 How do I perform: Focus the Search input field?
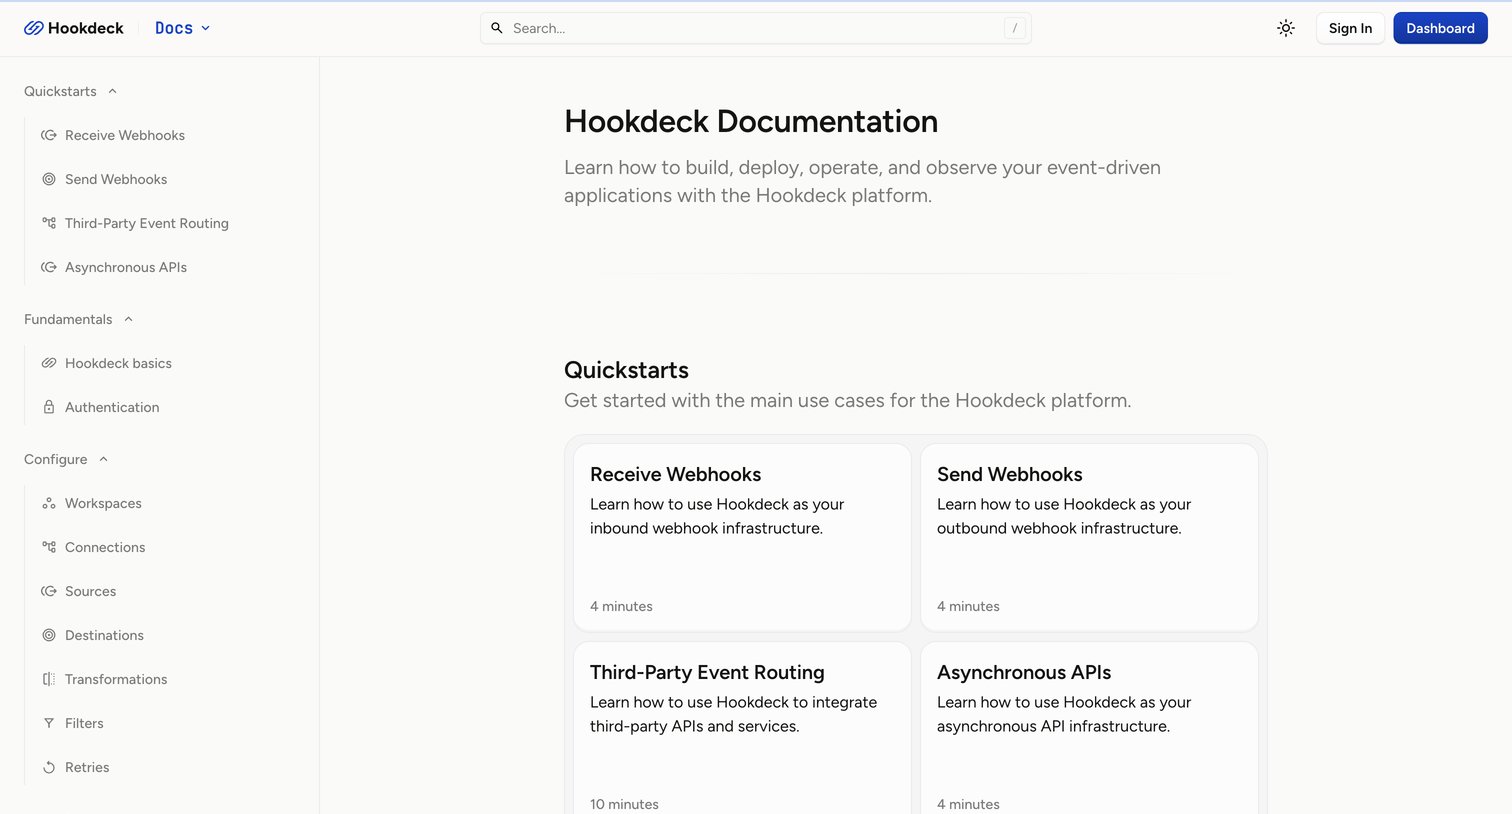click(756, 28)
